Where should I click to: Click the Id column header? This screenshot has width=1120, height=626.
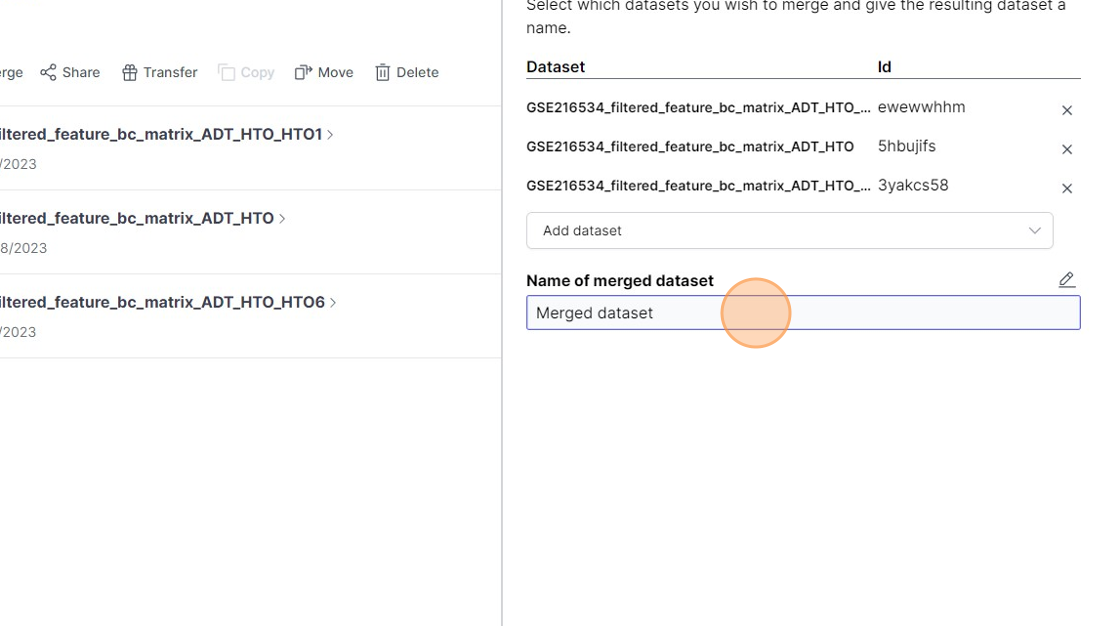(x=885, y=67)
